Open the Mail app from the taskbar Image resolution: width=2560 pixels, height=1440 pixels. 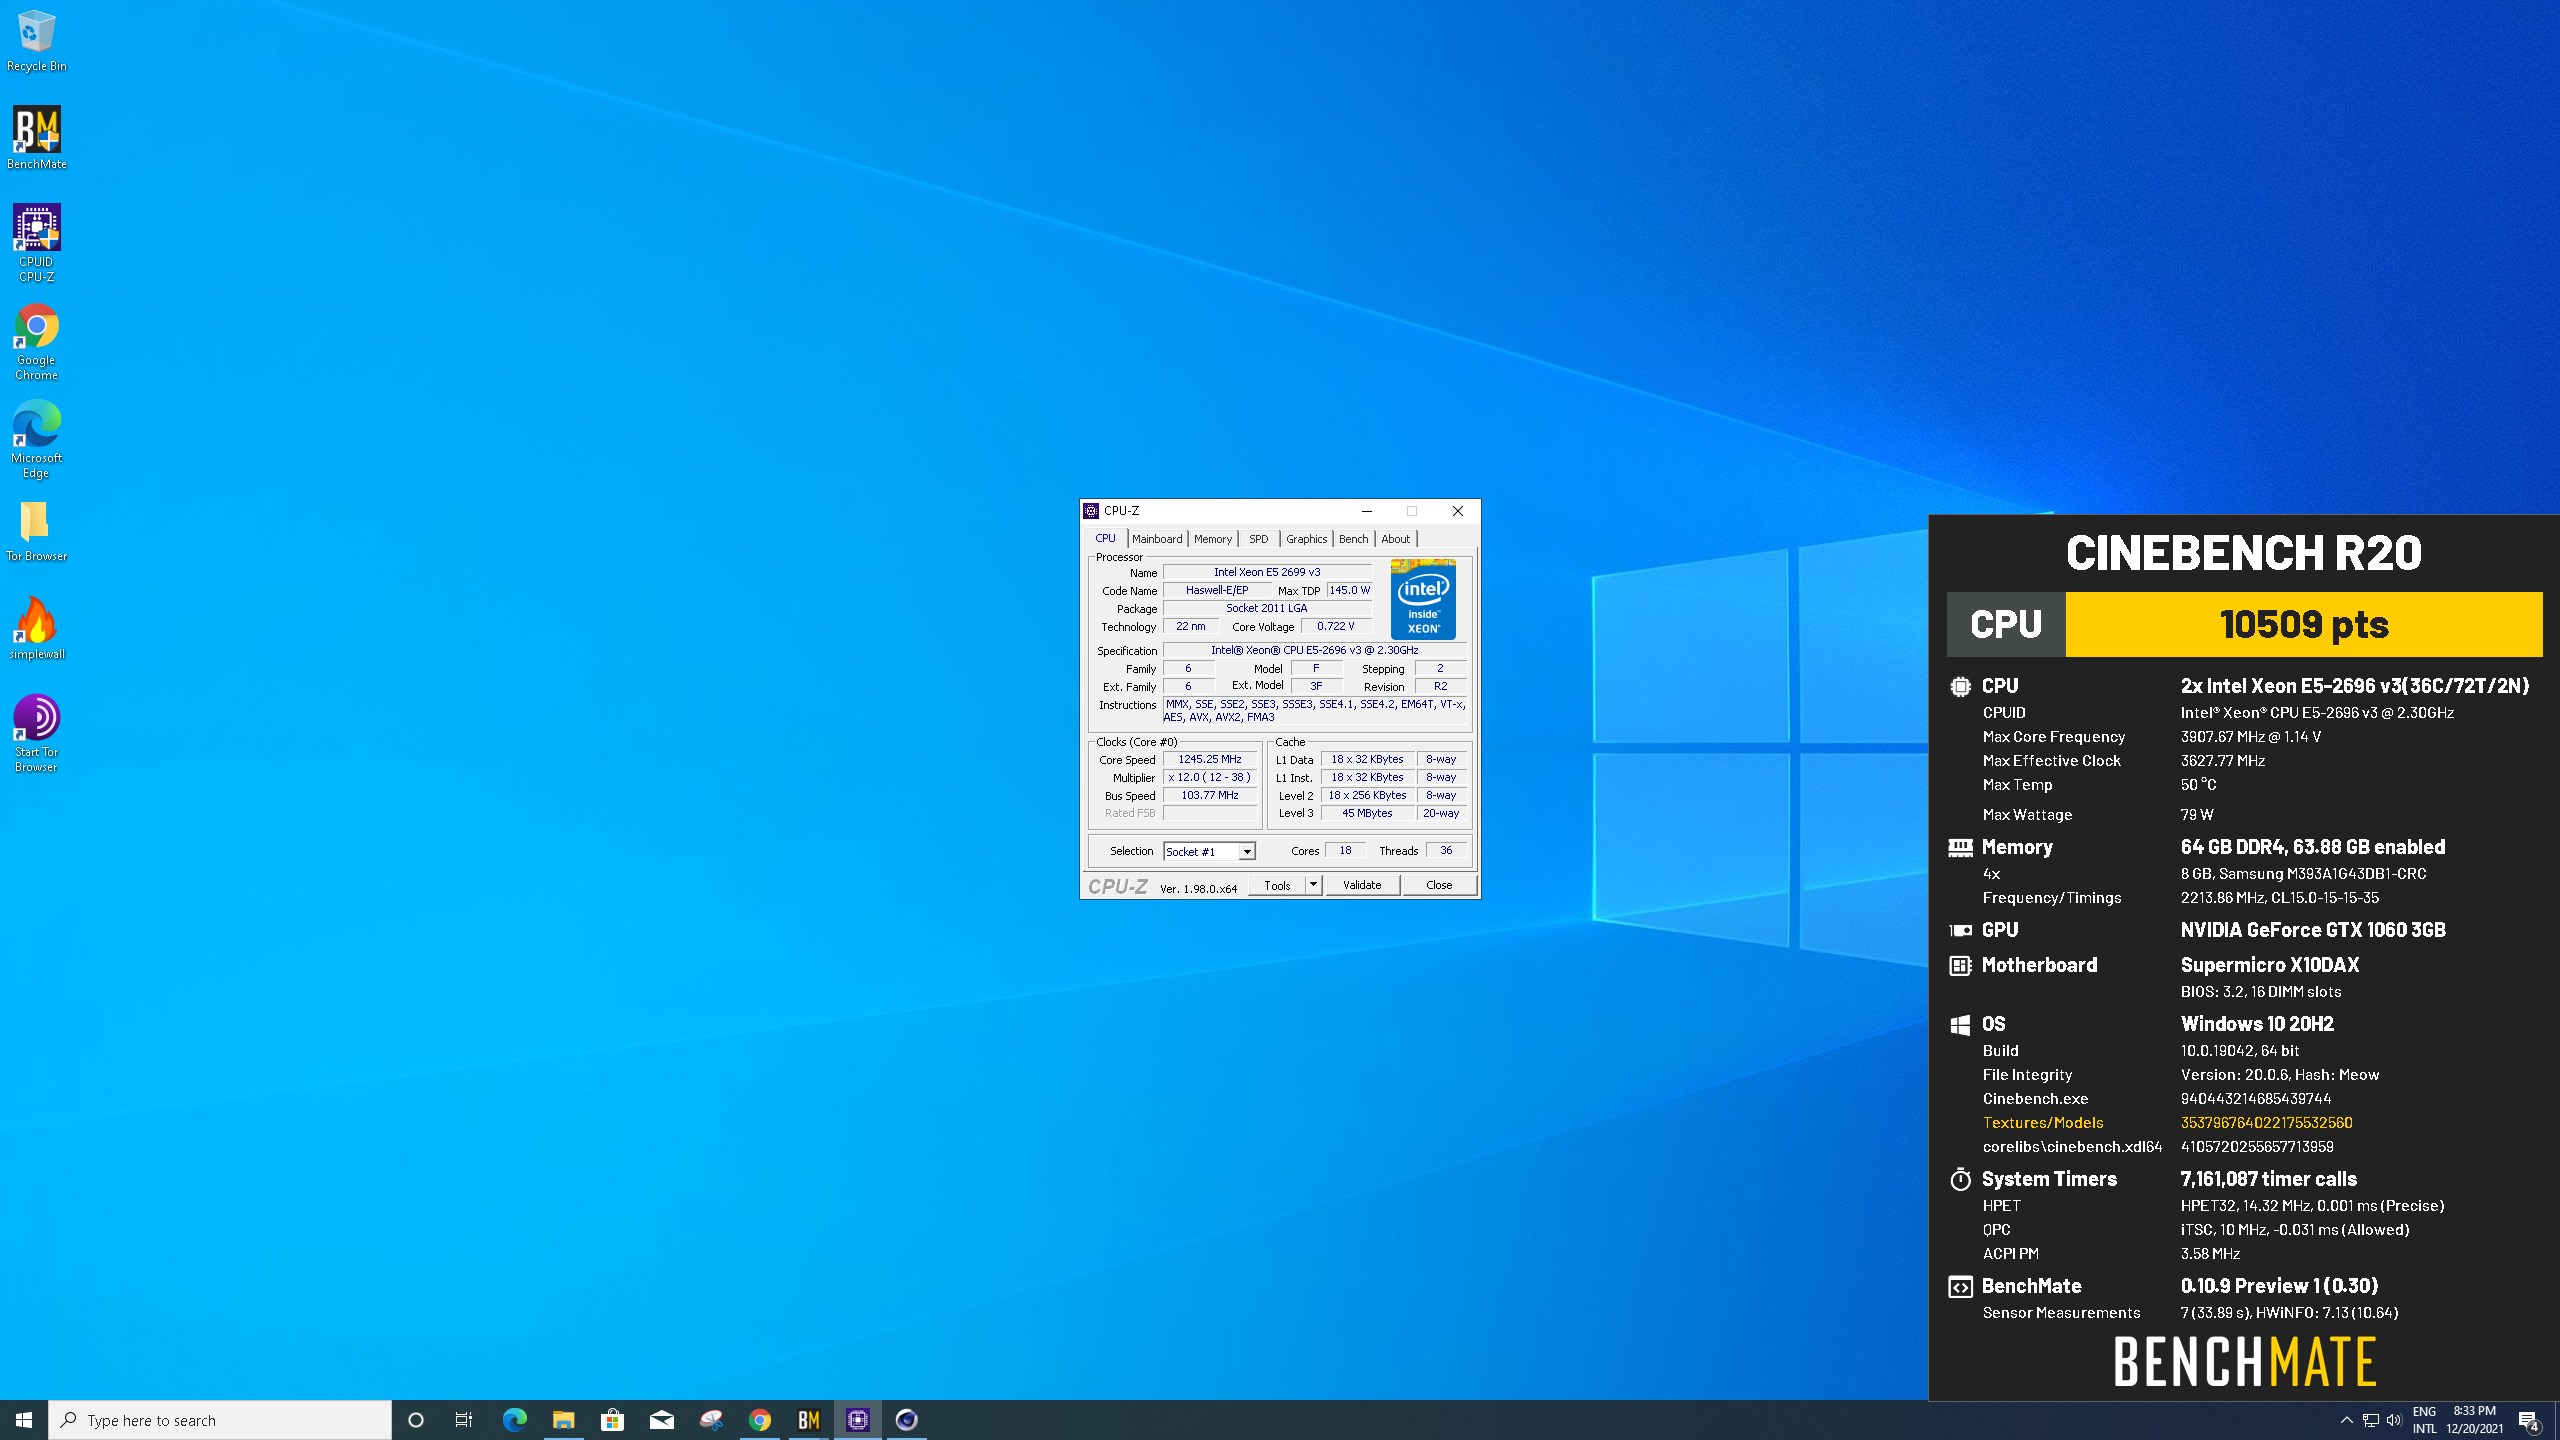pyautogui.click(x=661, y=1420)
